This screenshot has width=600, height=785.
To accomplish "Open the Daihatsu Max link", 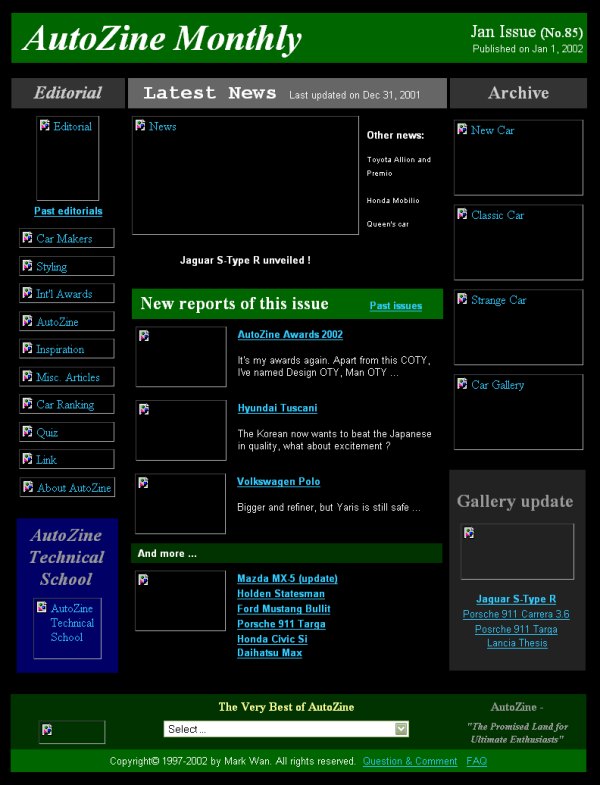I will coord(269,653).
